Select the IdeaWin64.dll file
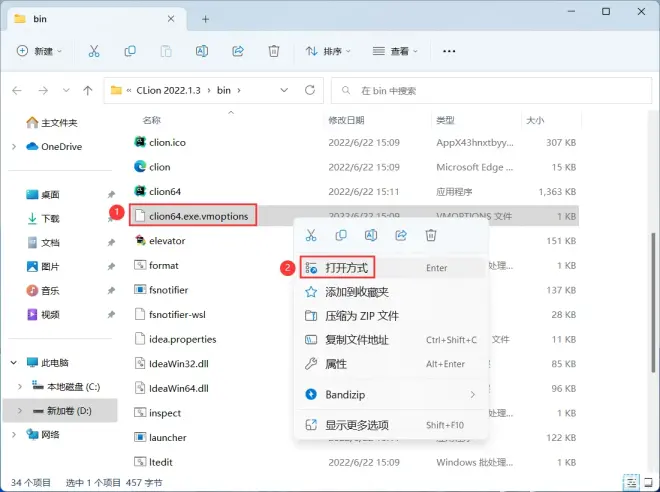Screen dimensions: 660x492 (x=179, y=388)
